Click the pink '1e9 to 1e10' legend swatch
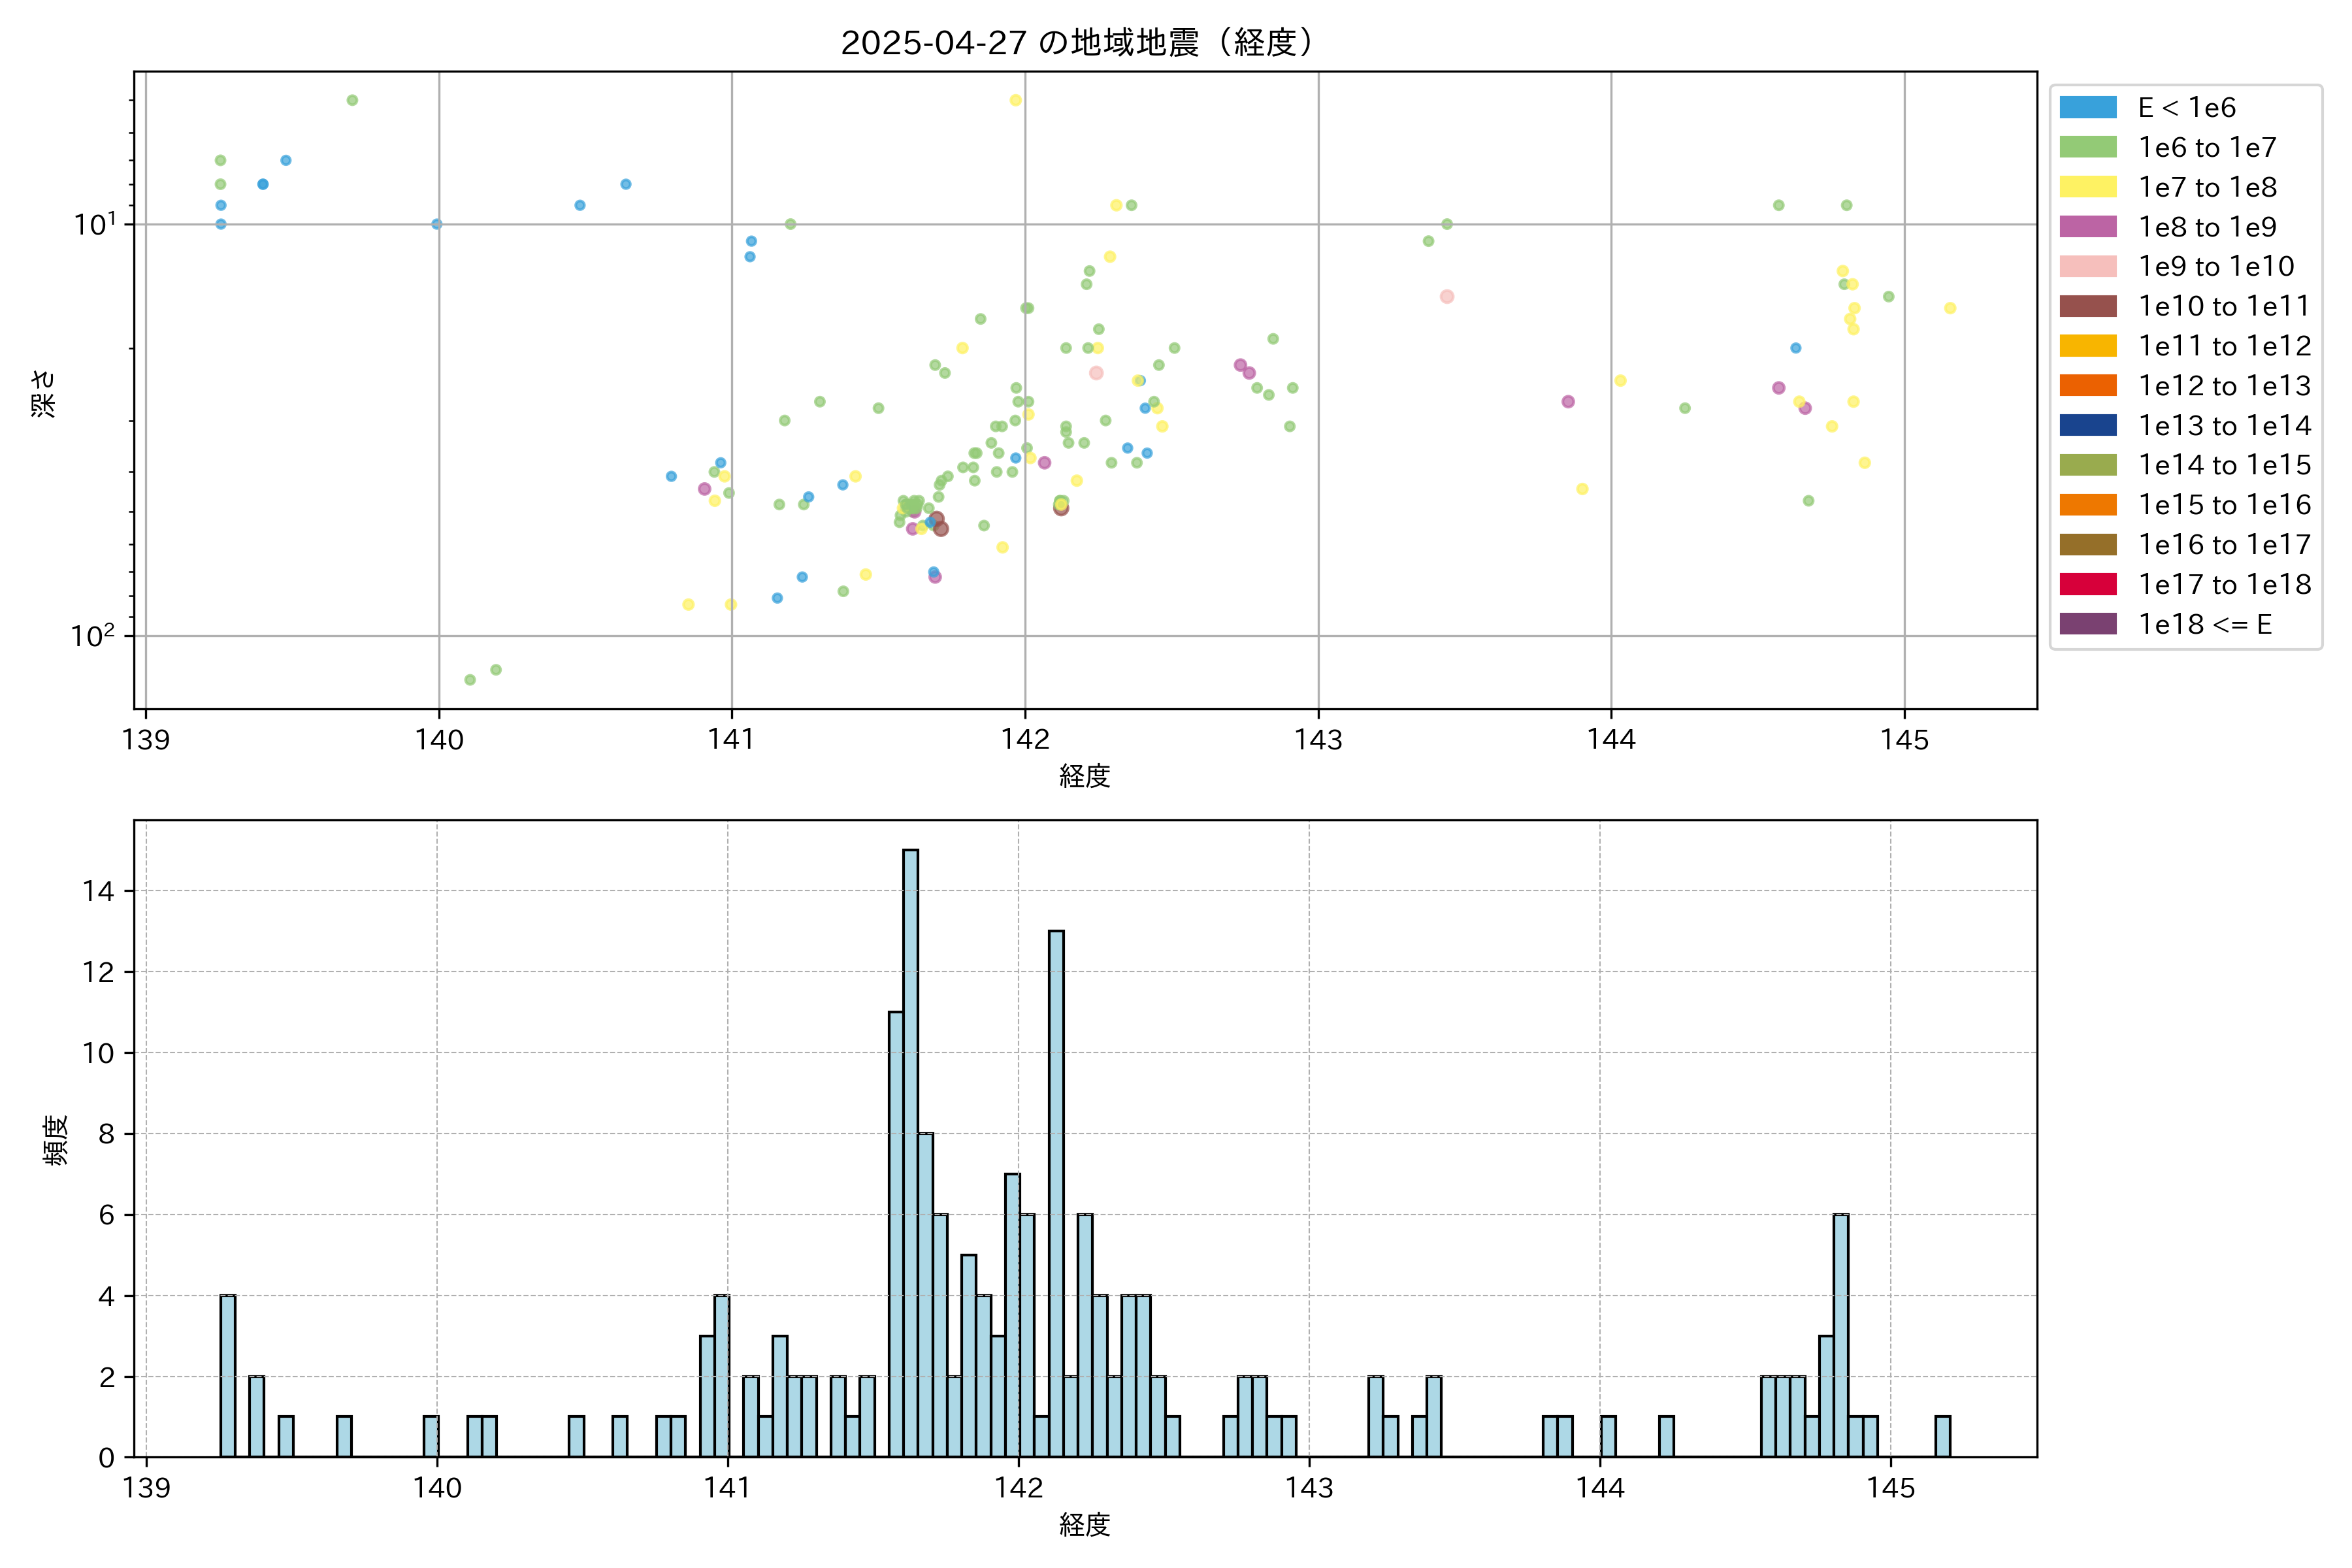This screenshot has height=1568, width=2352. (x=2088, y=266)
